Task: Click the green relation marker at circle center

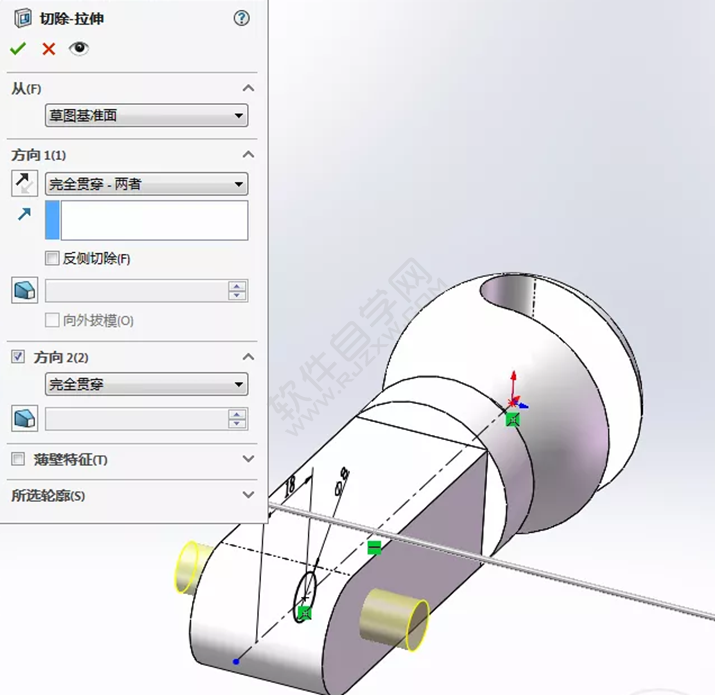Action: (304, 613)
